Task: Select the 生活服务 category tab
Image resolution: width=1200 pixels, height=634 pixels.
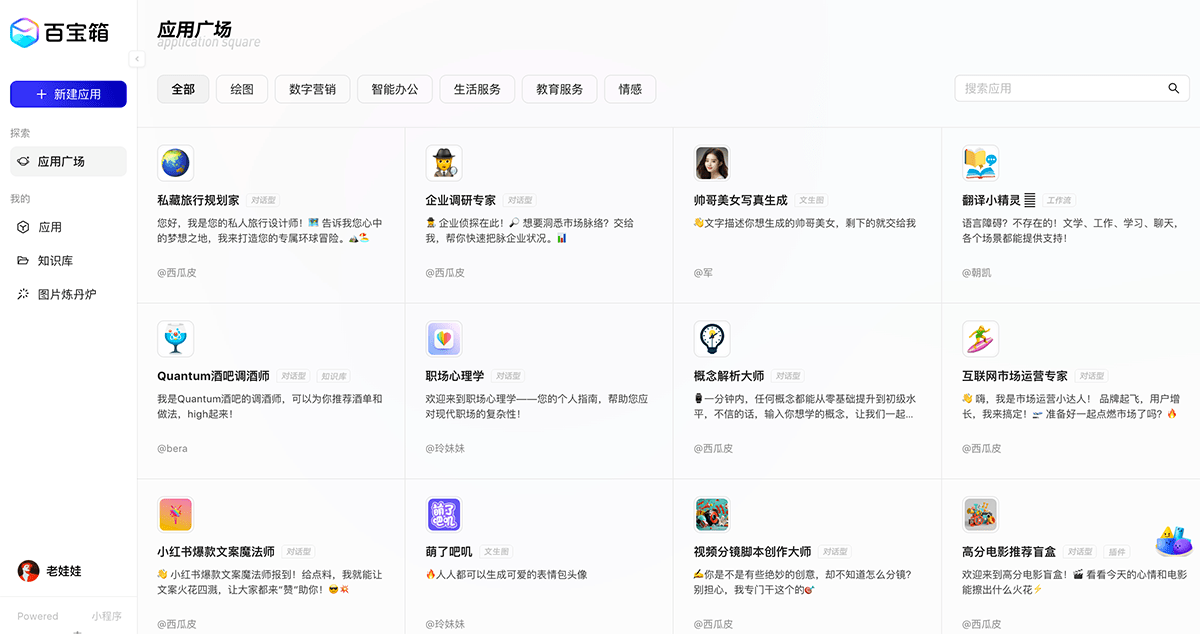Action: (477, 89)
